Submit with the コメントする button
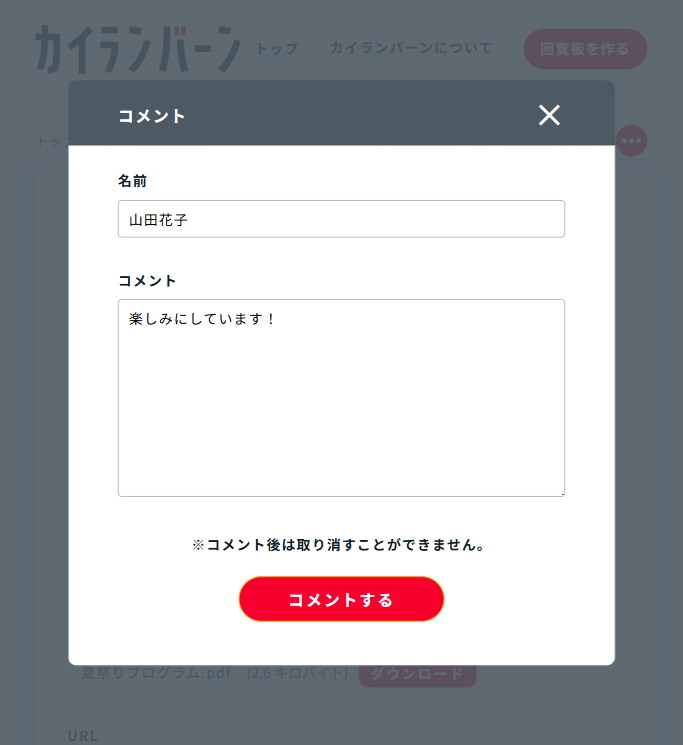The width and height of the screenshot is (683, 745). [x=341, y=600]
